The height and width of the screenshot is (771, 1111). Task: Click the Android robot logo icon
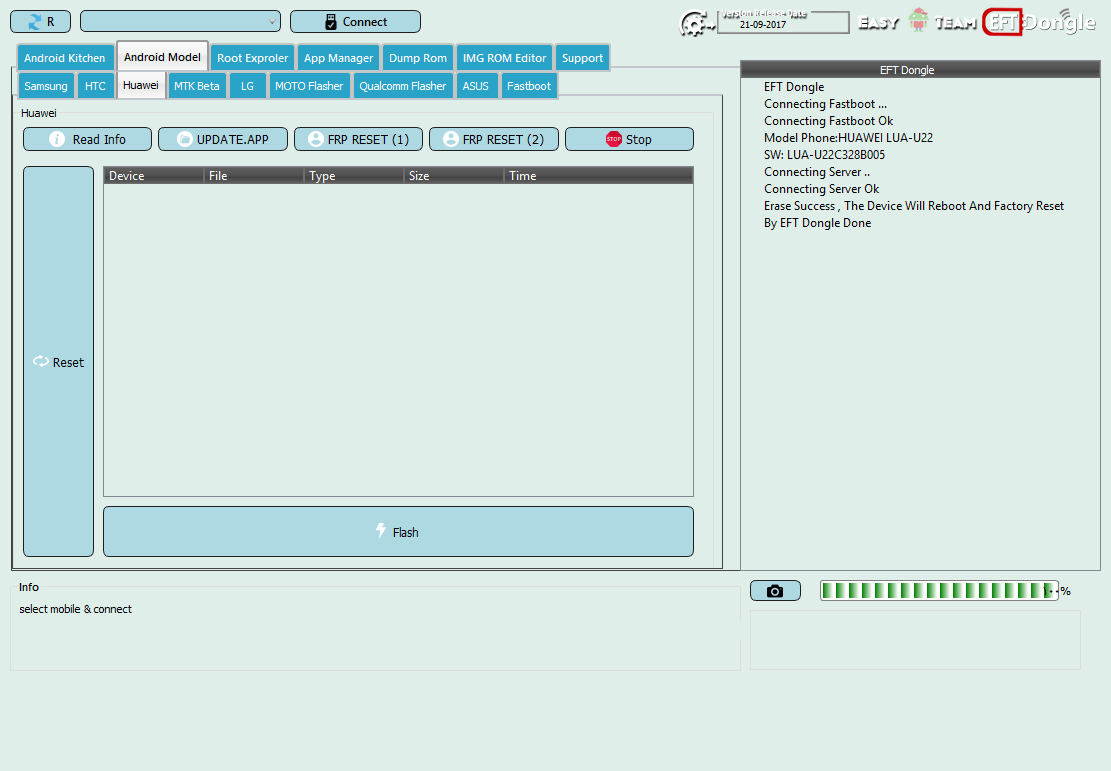click(x=918, y=21)
